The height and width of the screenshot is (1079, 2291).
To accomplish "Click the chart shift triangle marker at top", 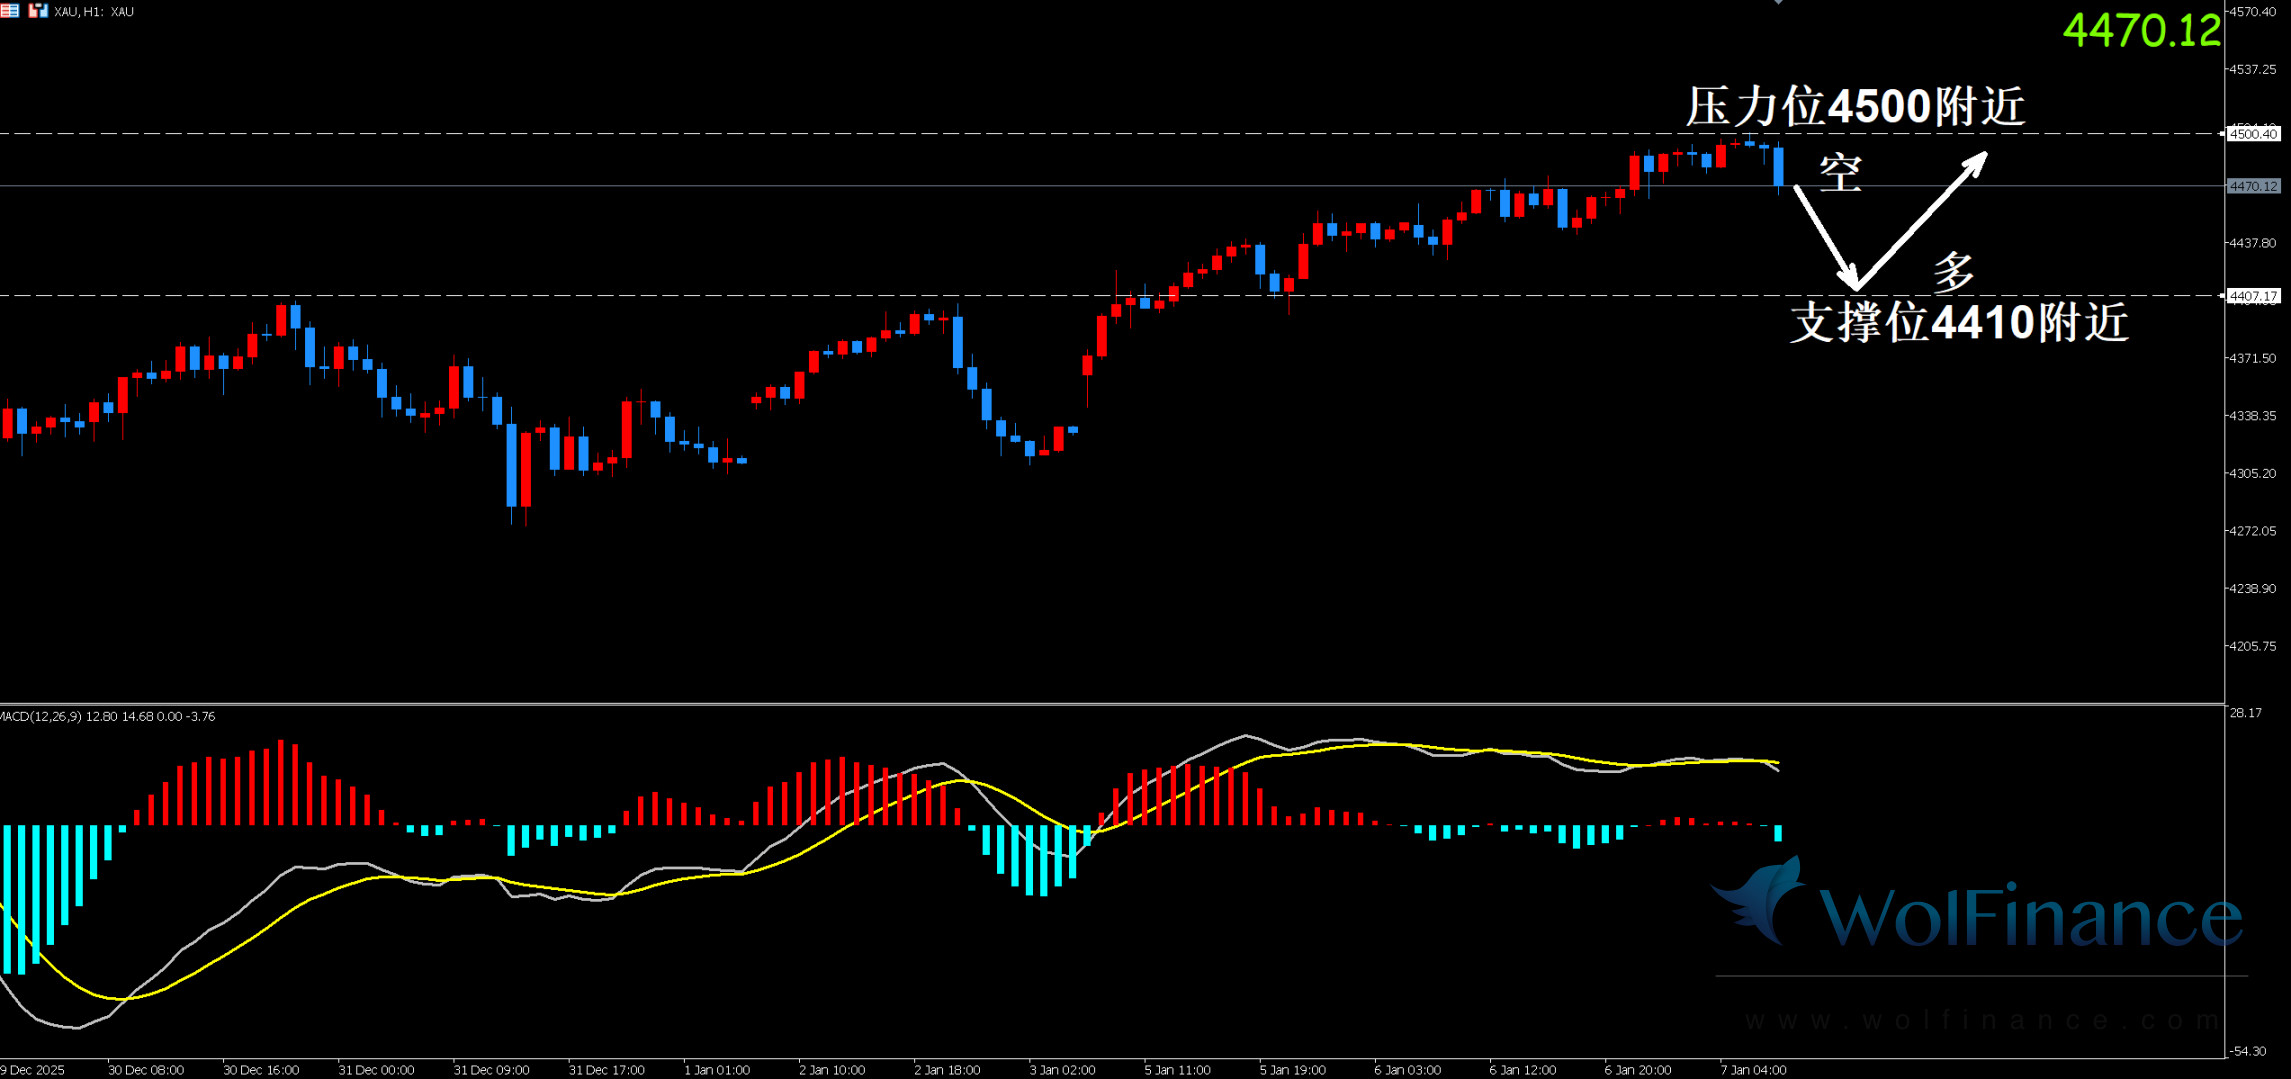I will pos(1778,3).
